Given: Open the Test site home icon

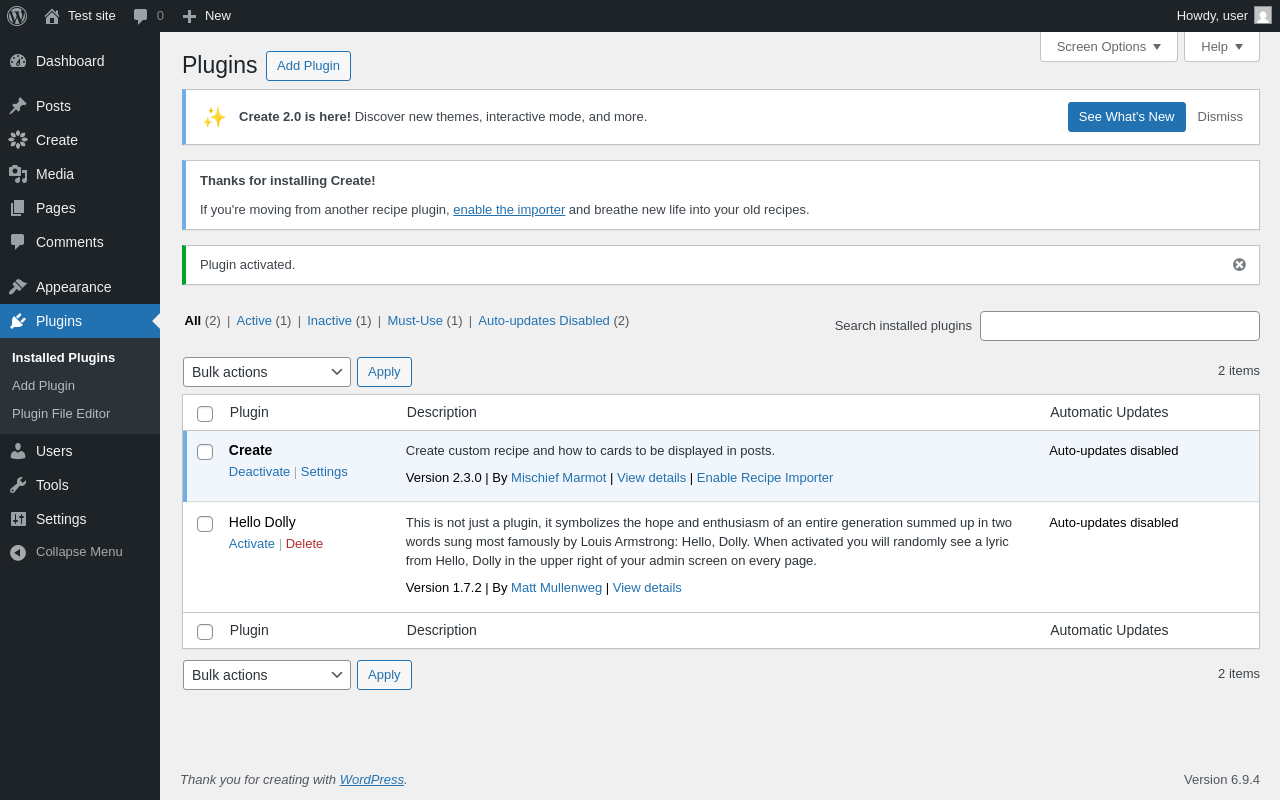Looking at the screenshot, I should point(52,16).
